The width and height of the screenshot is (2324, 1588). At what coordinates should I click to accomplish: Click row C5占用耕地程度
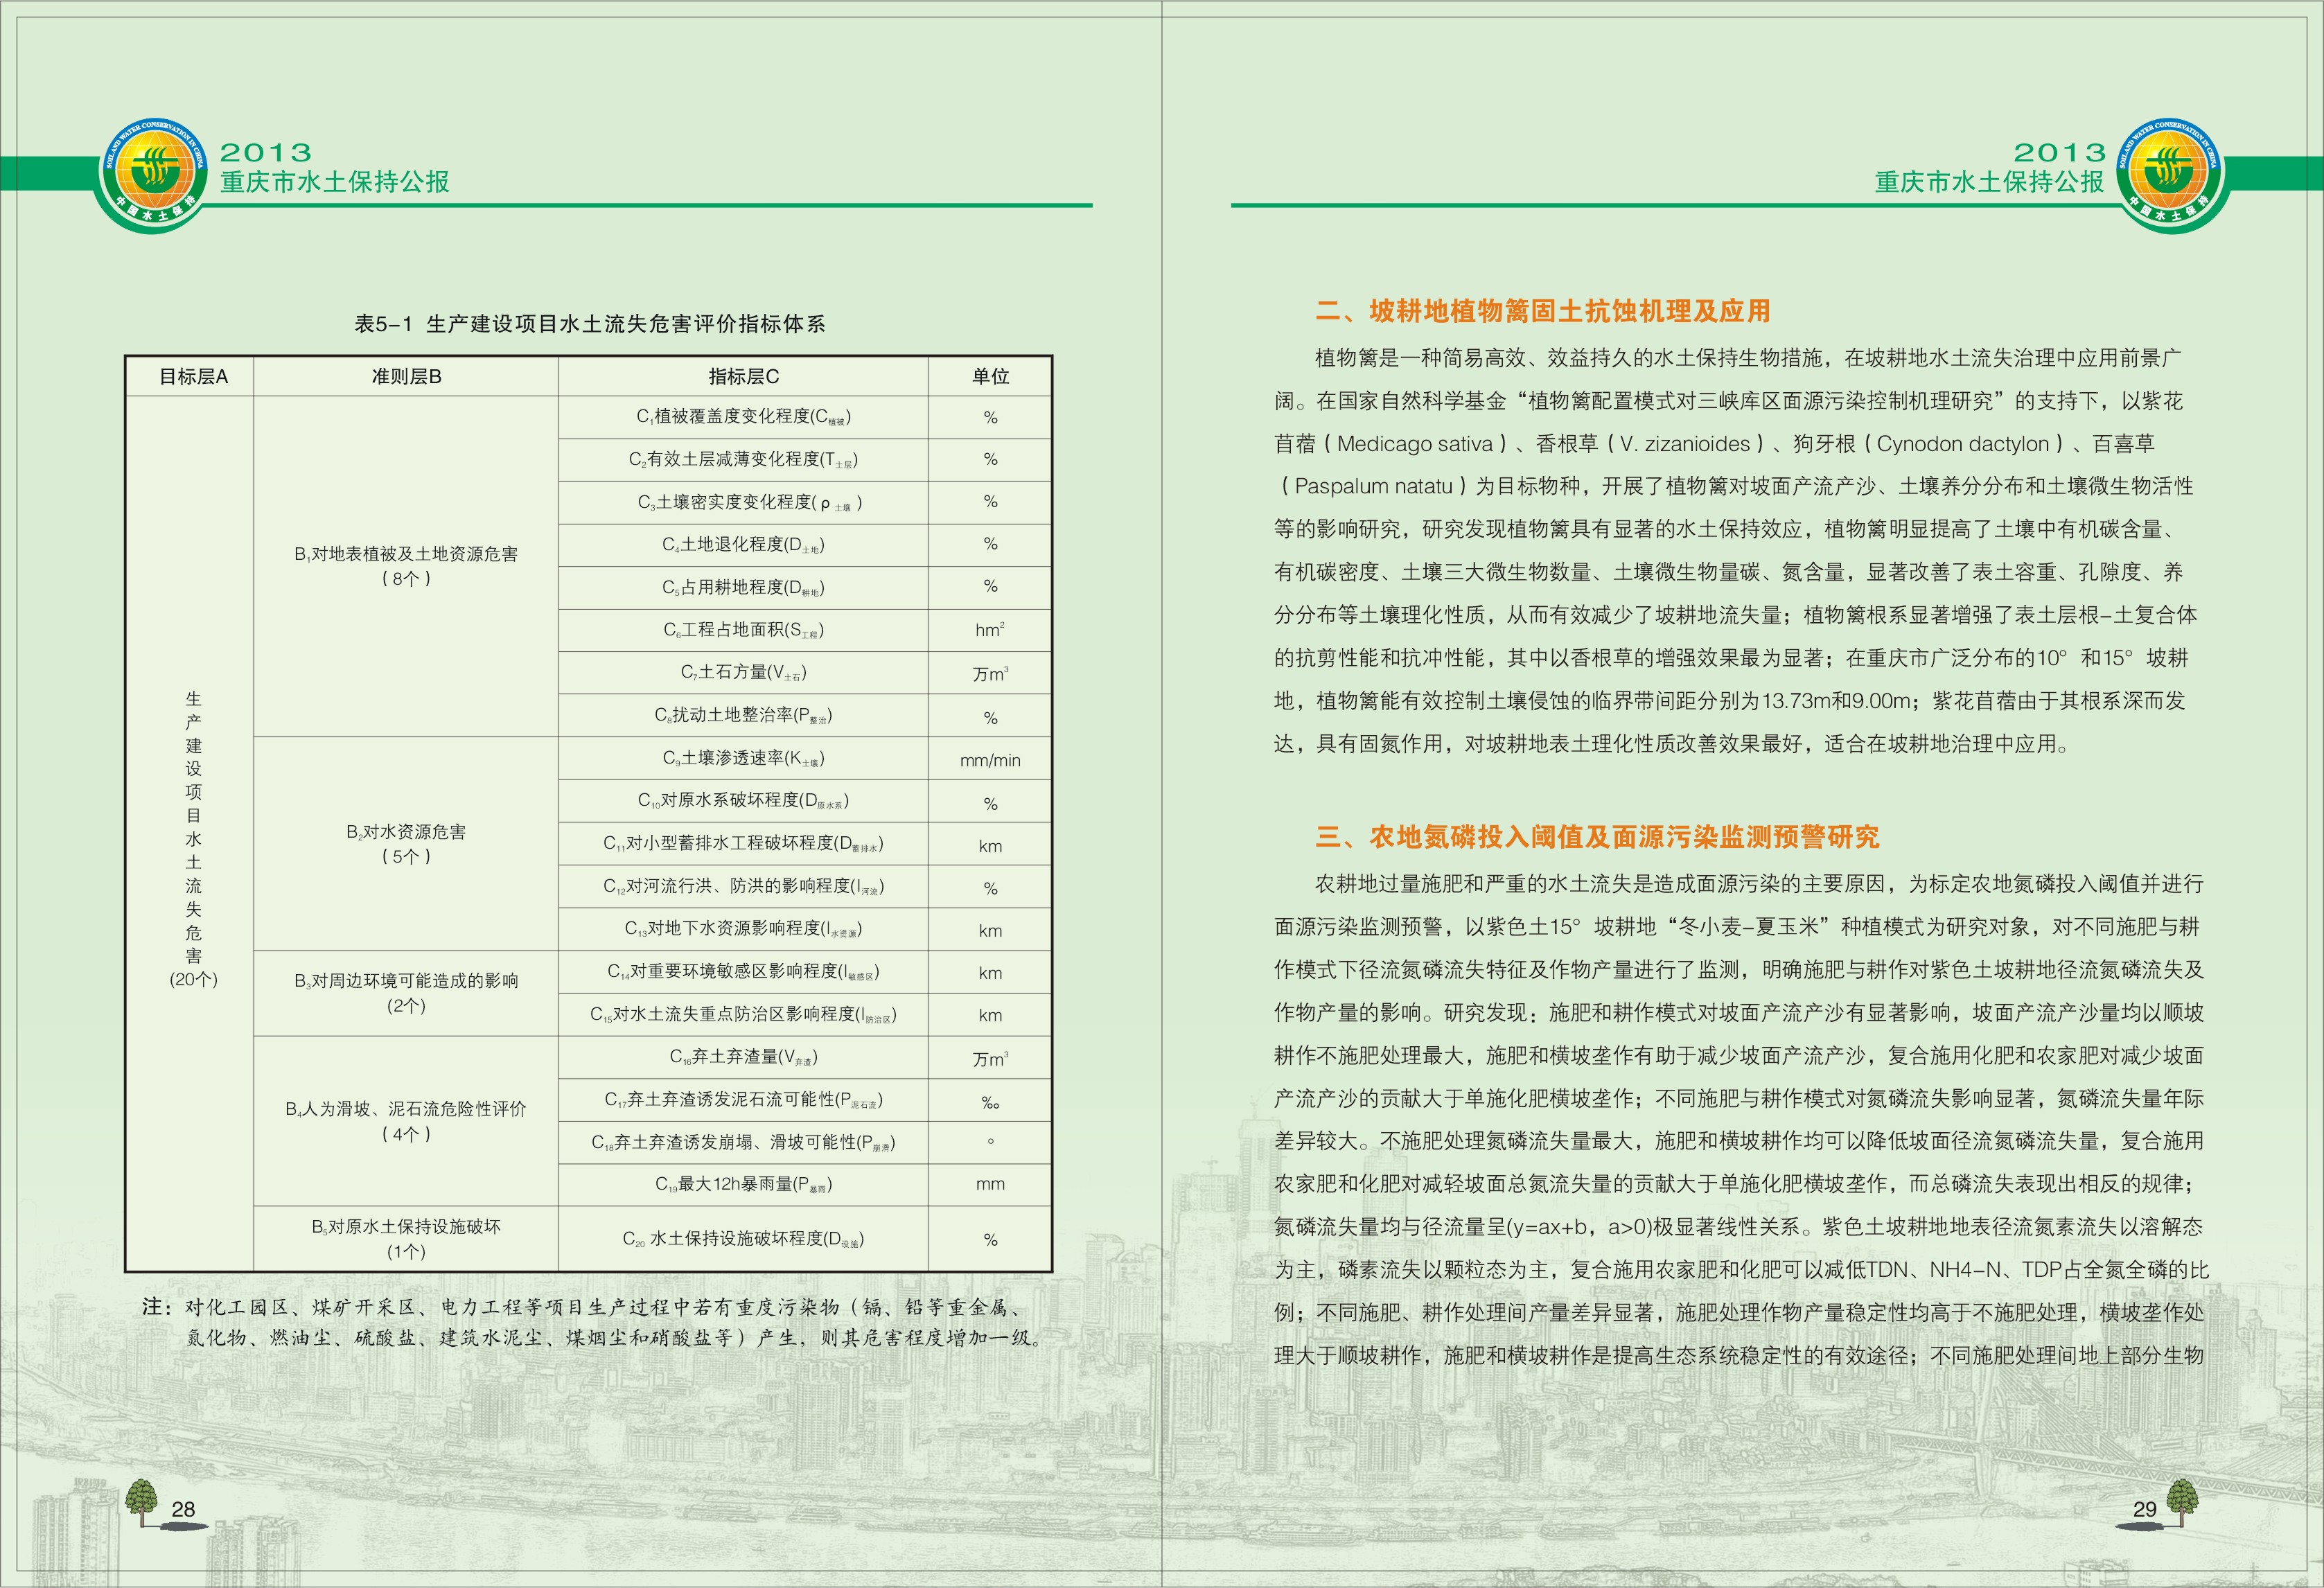(743, 588)
